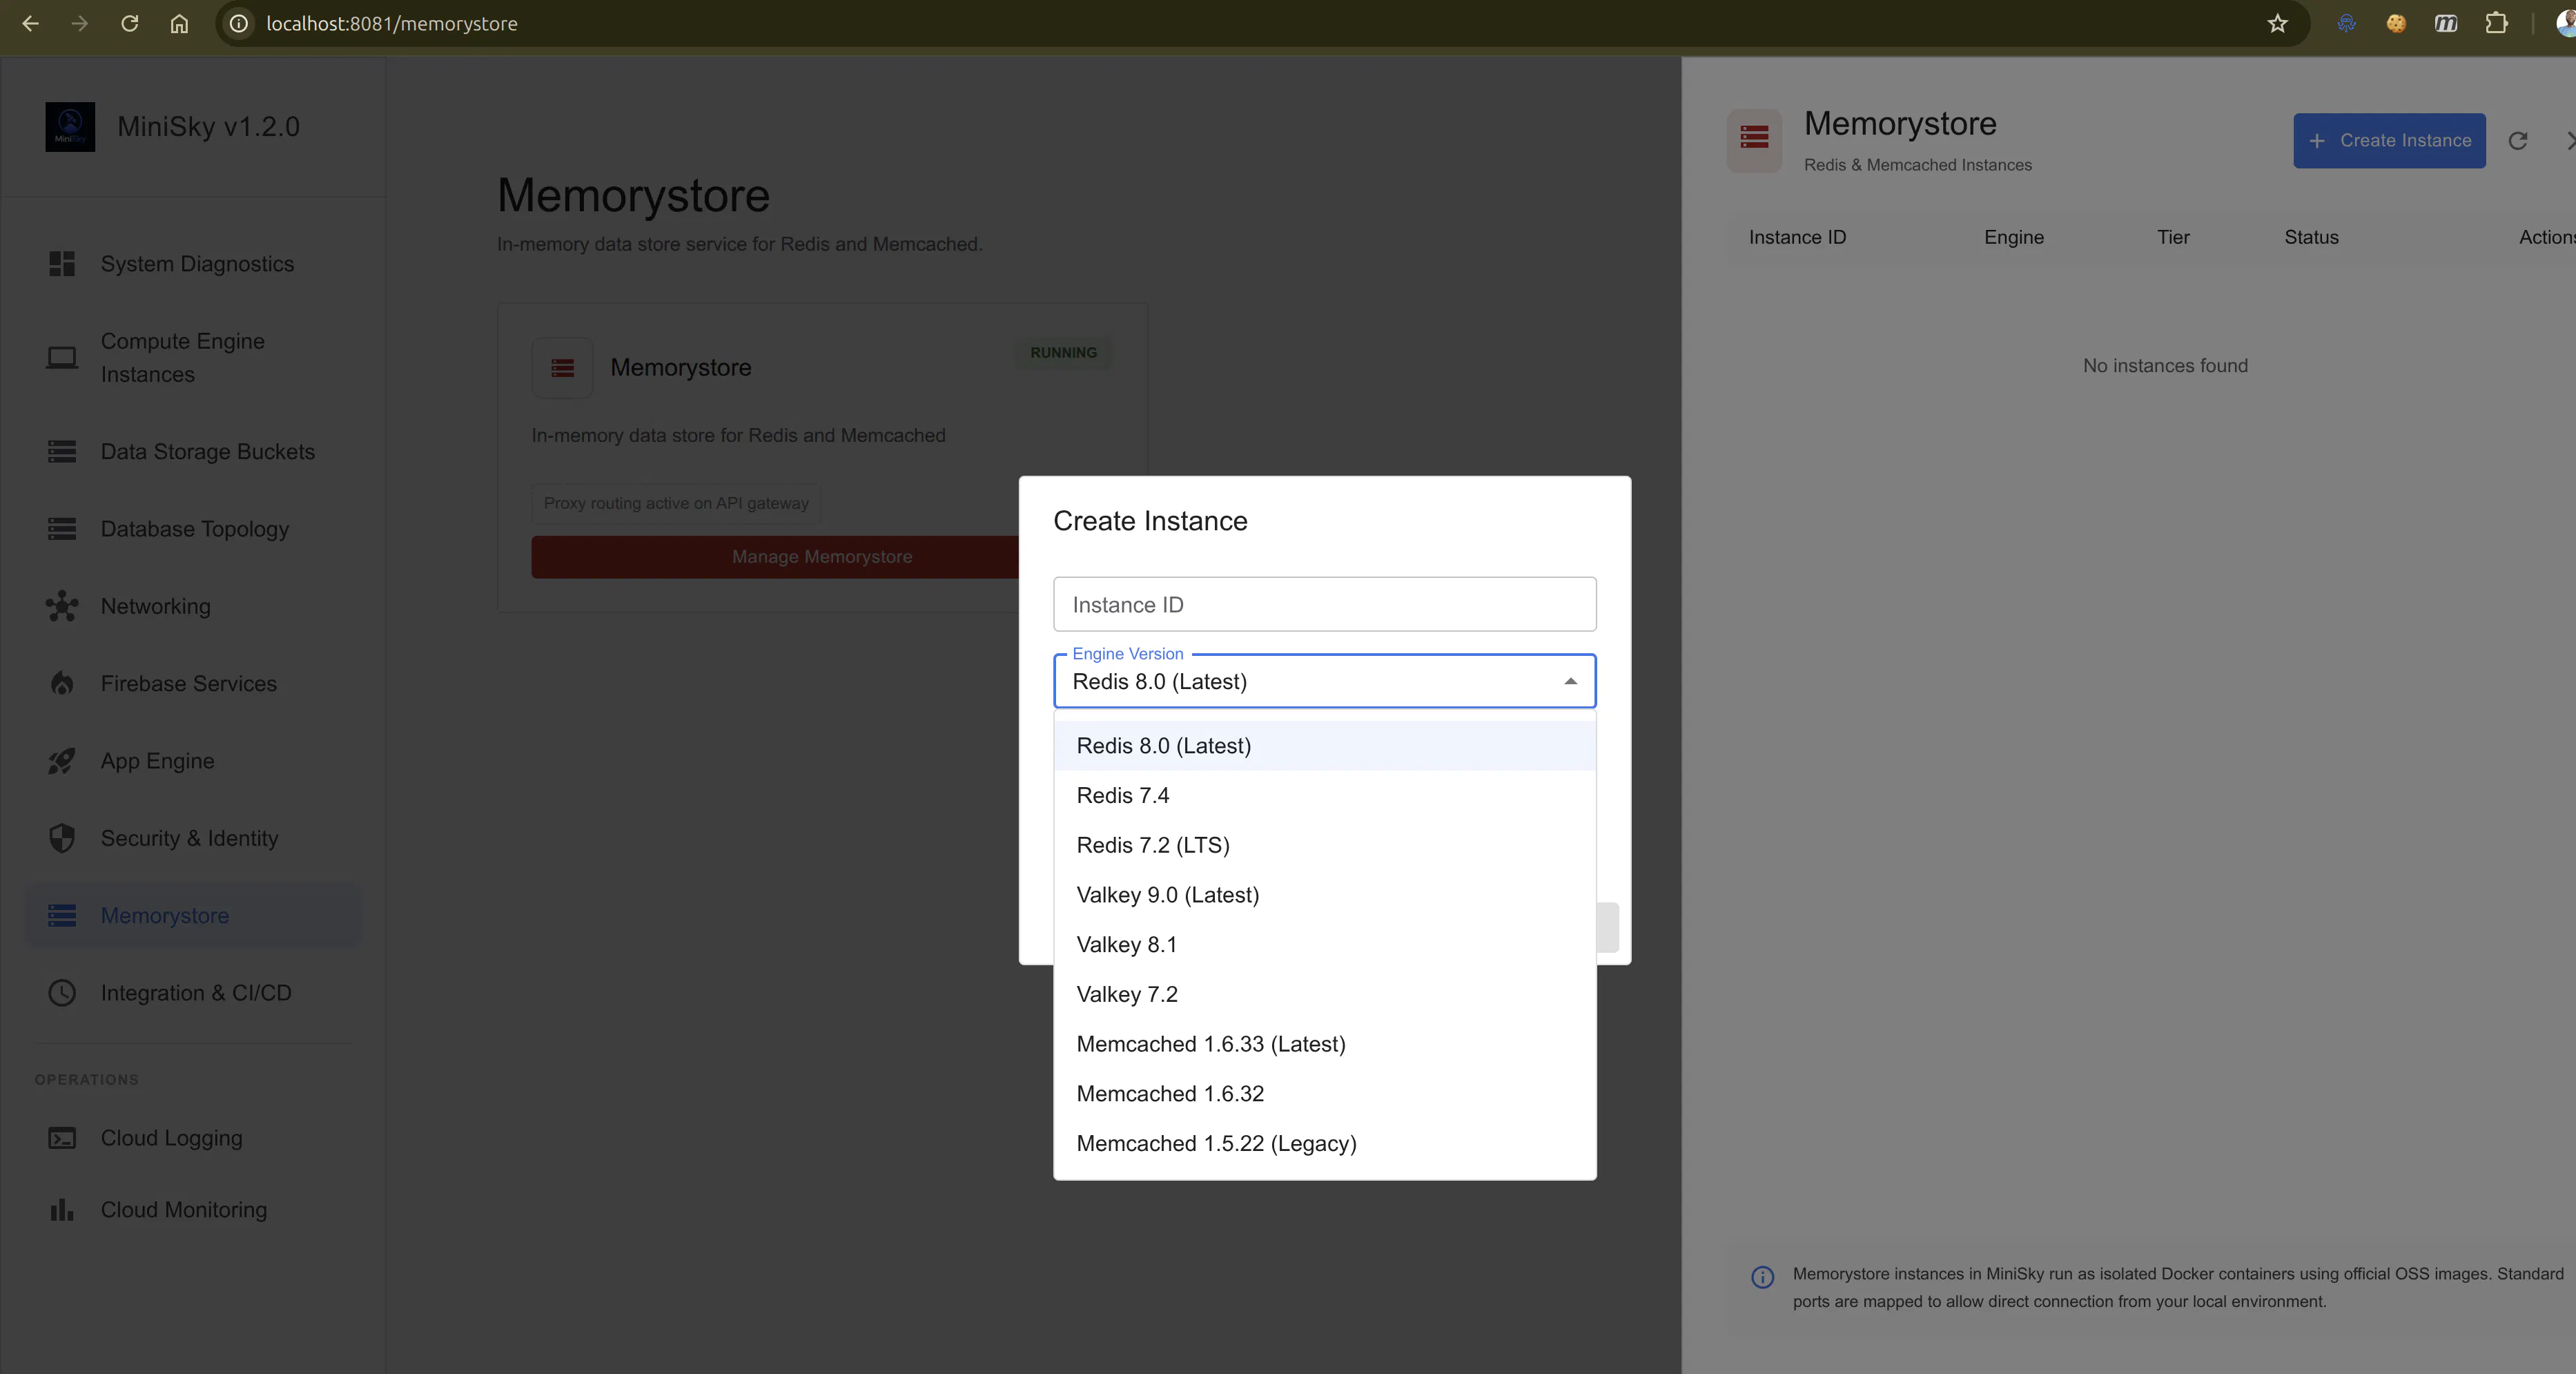This screenshot has width=2576, height=1374.
Task: Click the browser address bar URL
Action: coord(392,23)
